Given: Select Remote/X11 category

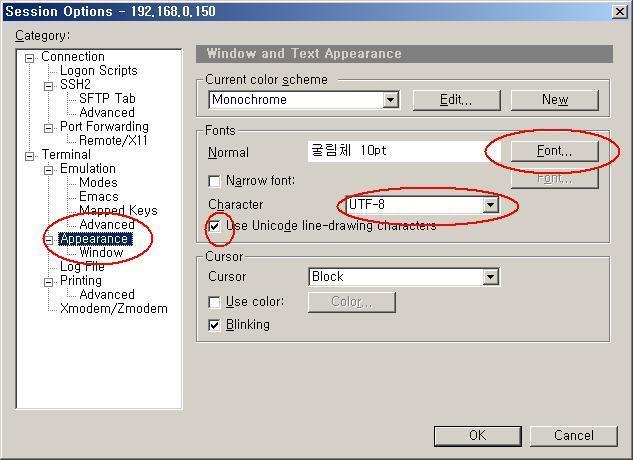Looking at the screenshot, I should click(113, 141).
